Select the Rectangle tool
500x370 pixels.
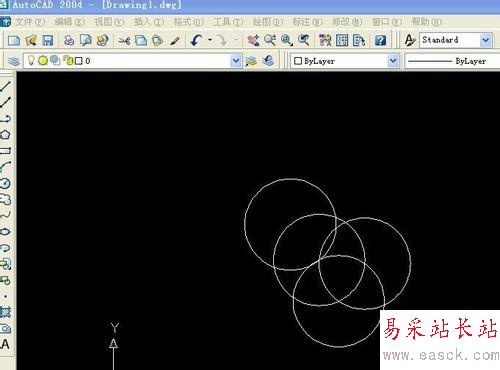[5, 151]
